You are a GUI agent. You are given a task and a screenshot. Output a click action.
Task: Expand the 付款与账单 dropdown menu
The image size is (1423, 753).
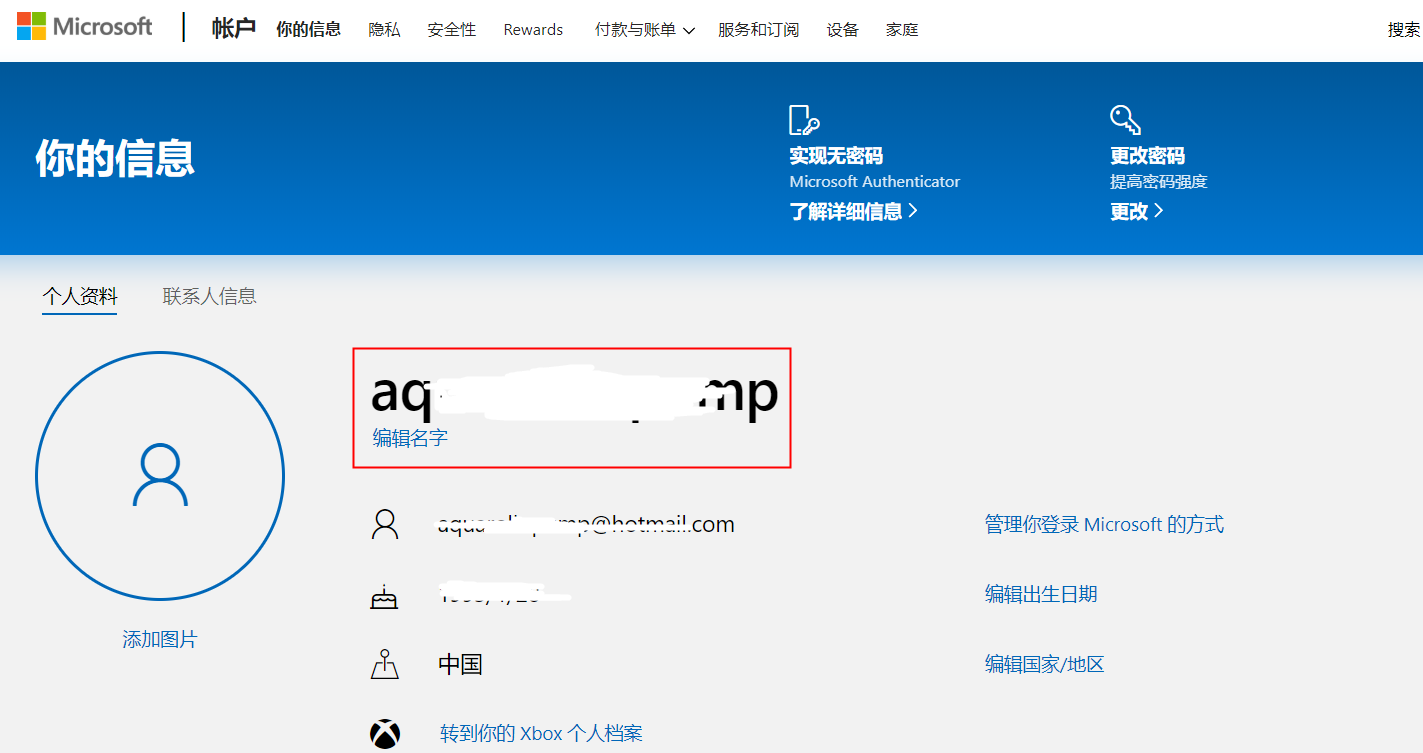643,29
